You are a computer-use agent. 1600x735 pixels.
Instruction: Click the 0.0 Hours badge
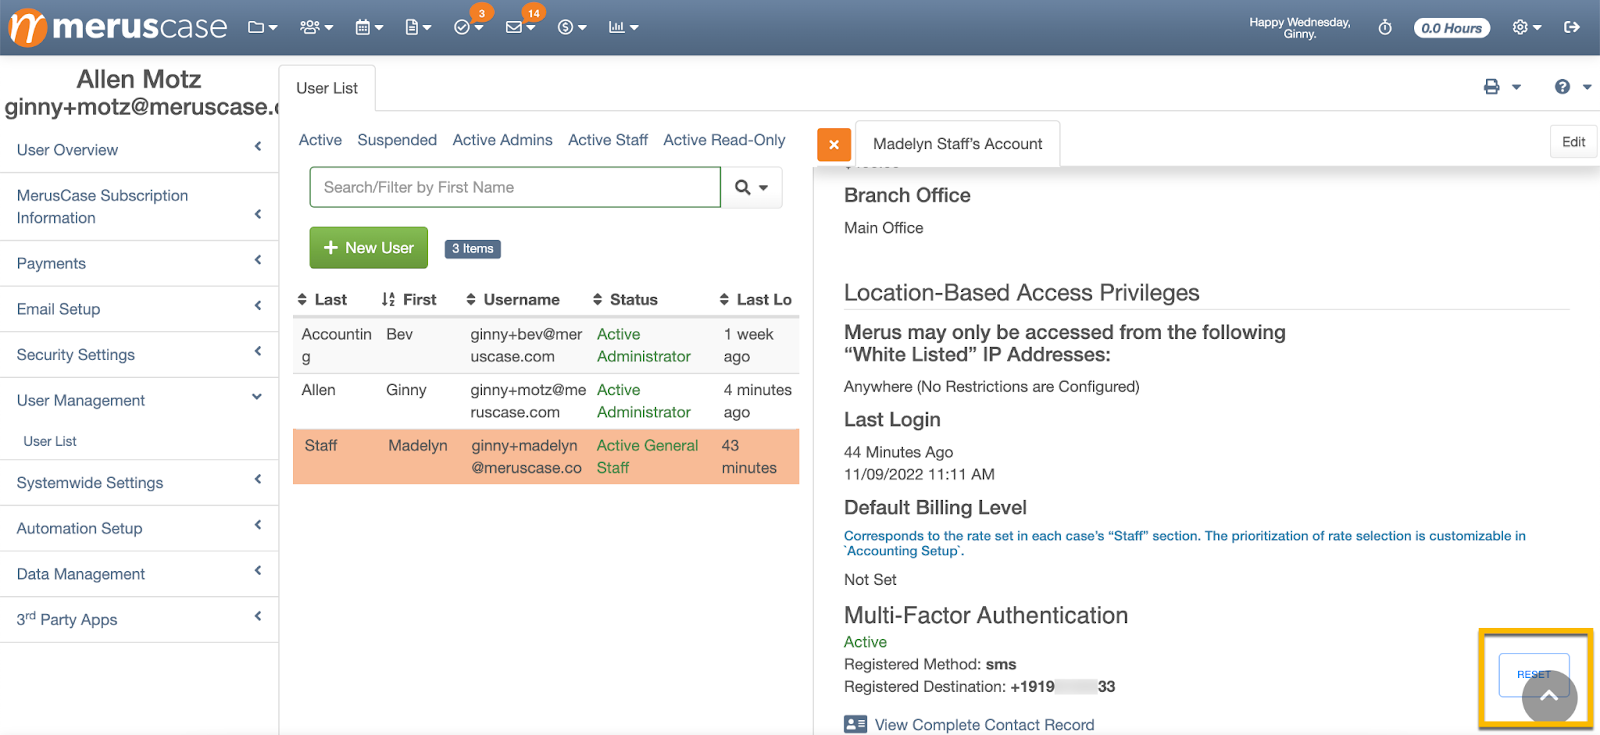(x=1452, y=28)
